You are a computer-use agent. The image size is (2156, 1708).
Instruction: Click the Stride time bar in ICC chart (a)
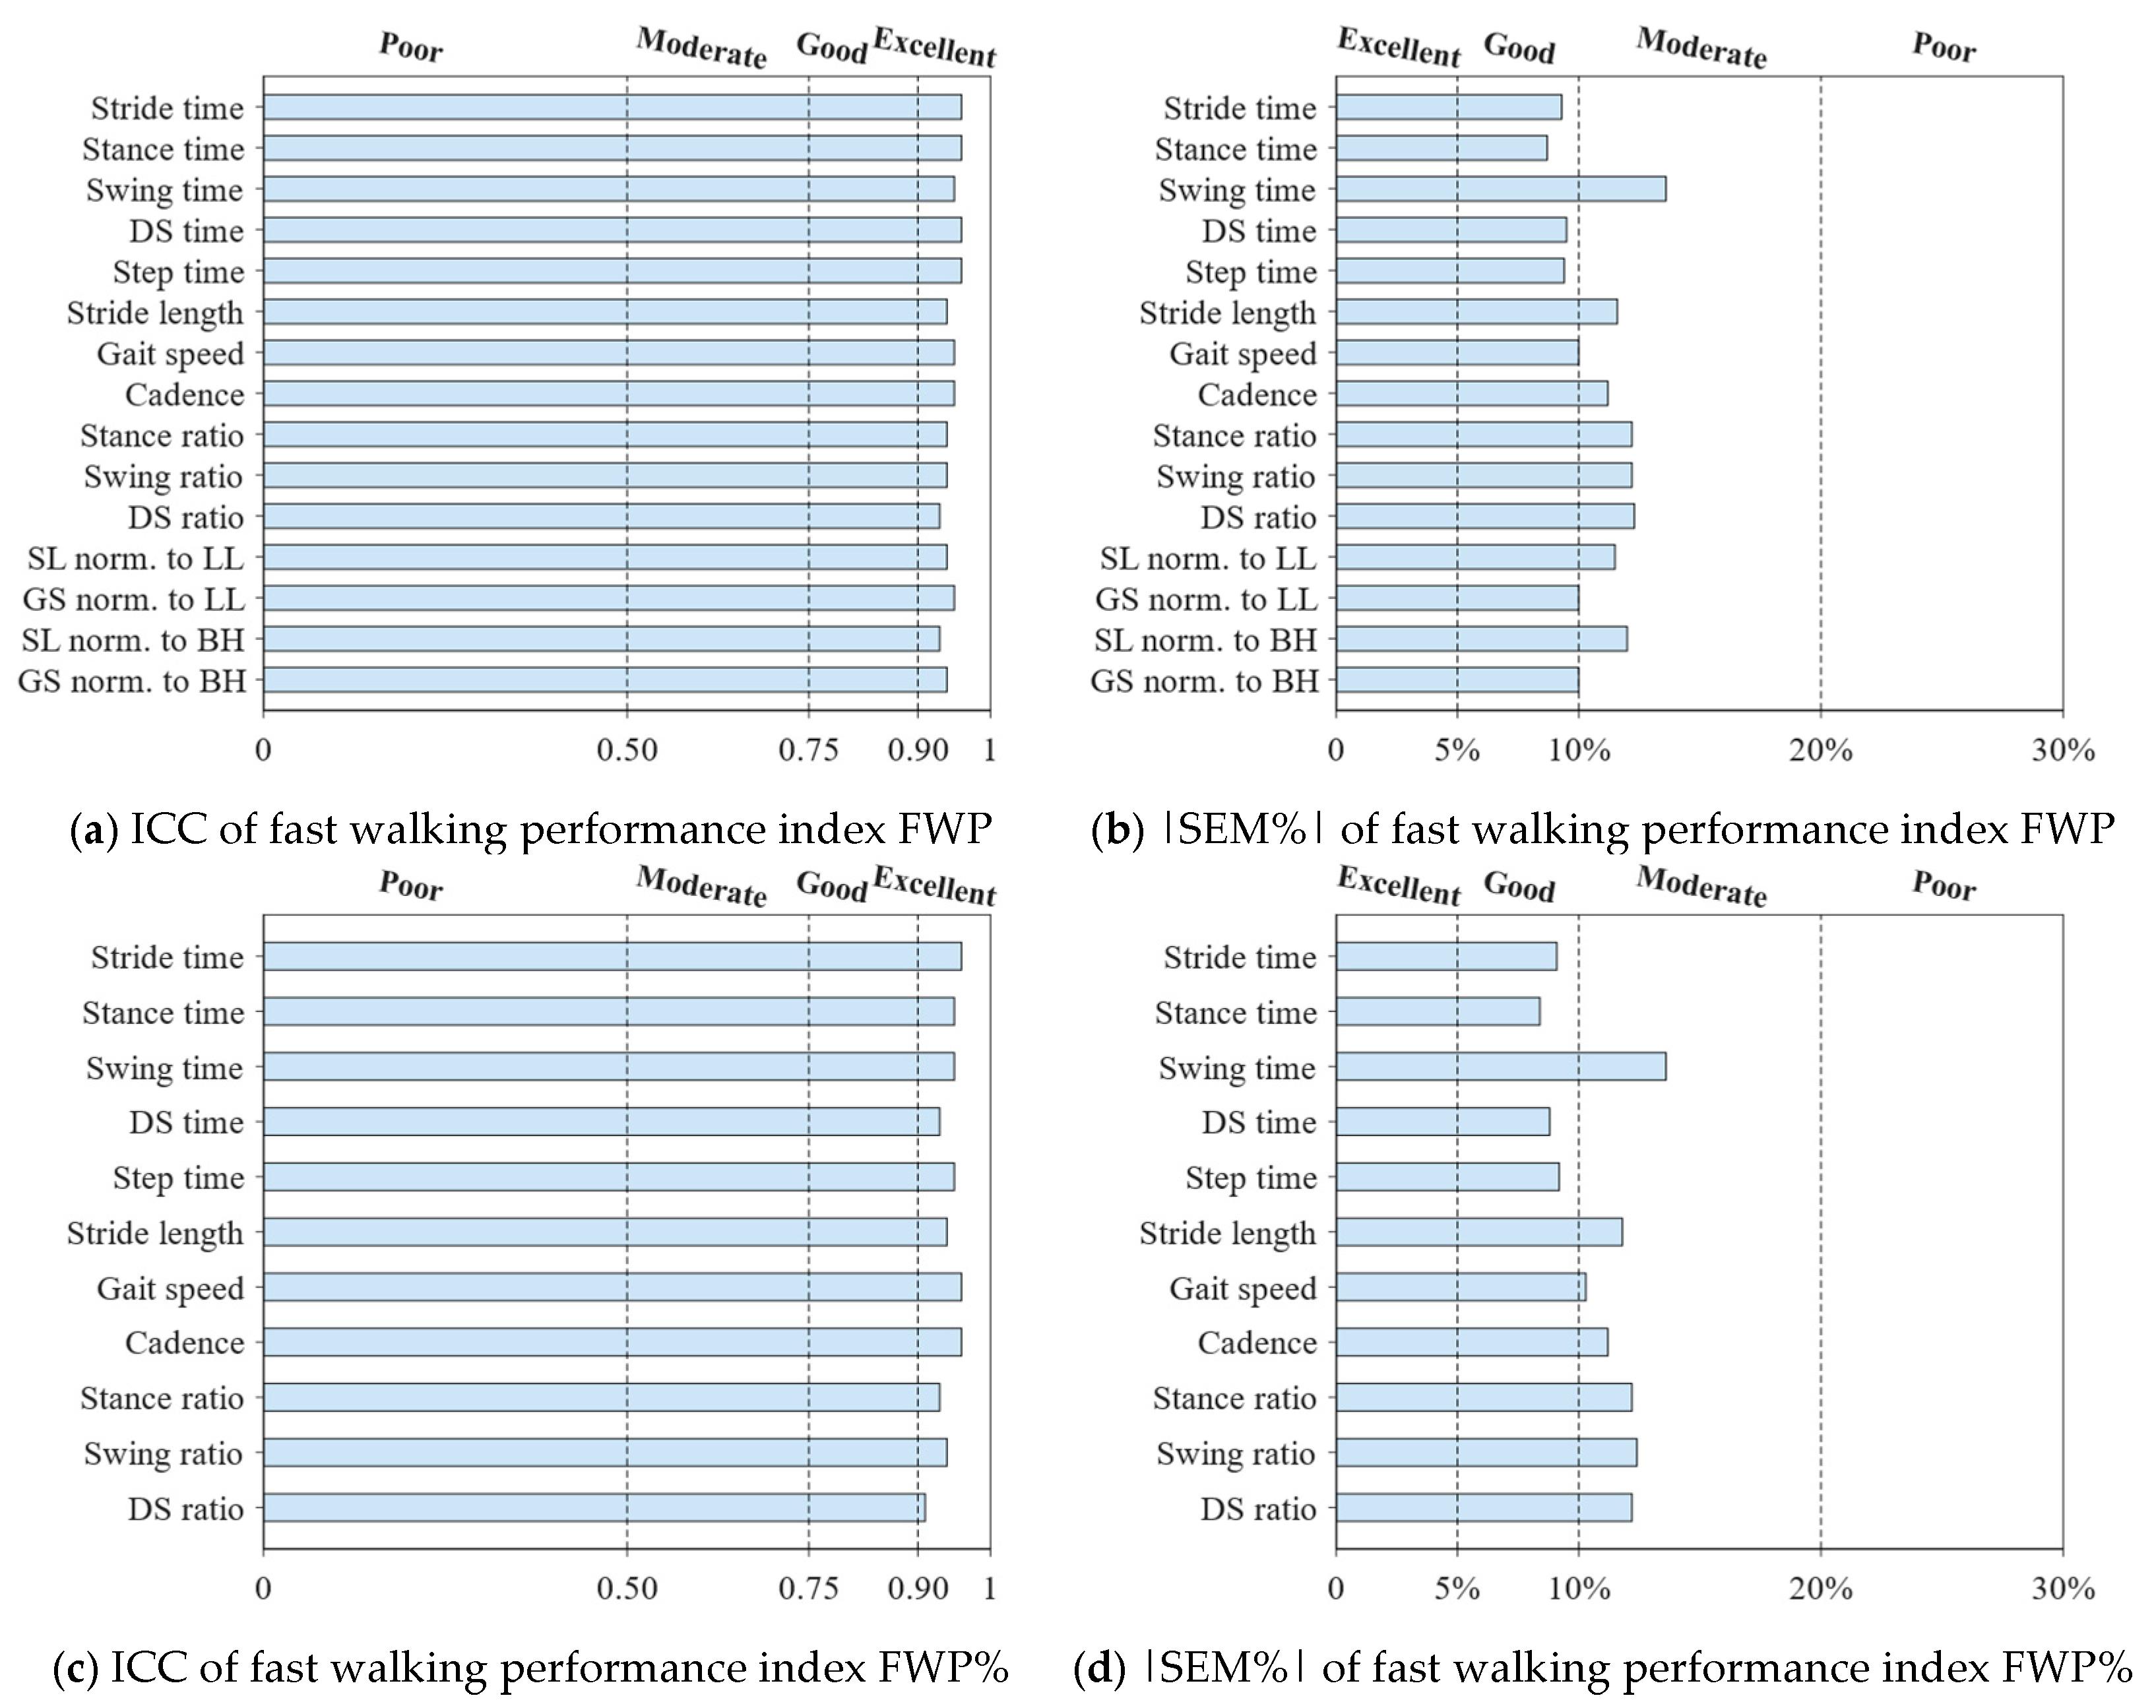(x=612, y=107)
